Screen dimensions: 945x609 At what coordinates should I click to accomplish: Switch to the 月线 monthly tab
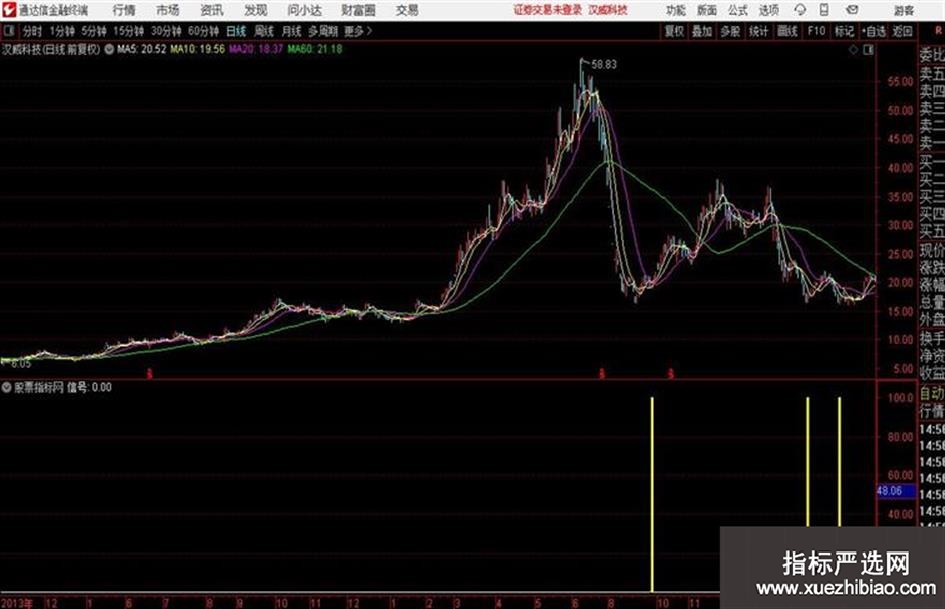[x=292, y=31]
